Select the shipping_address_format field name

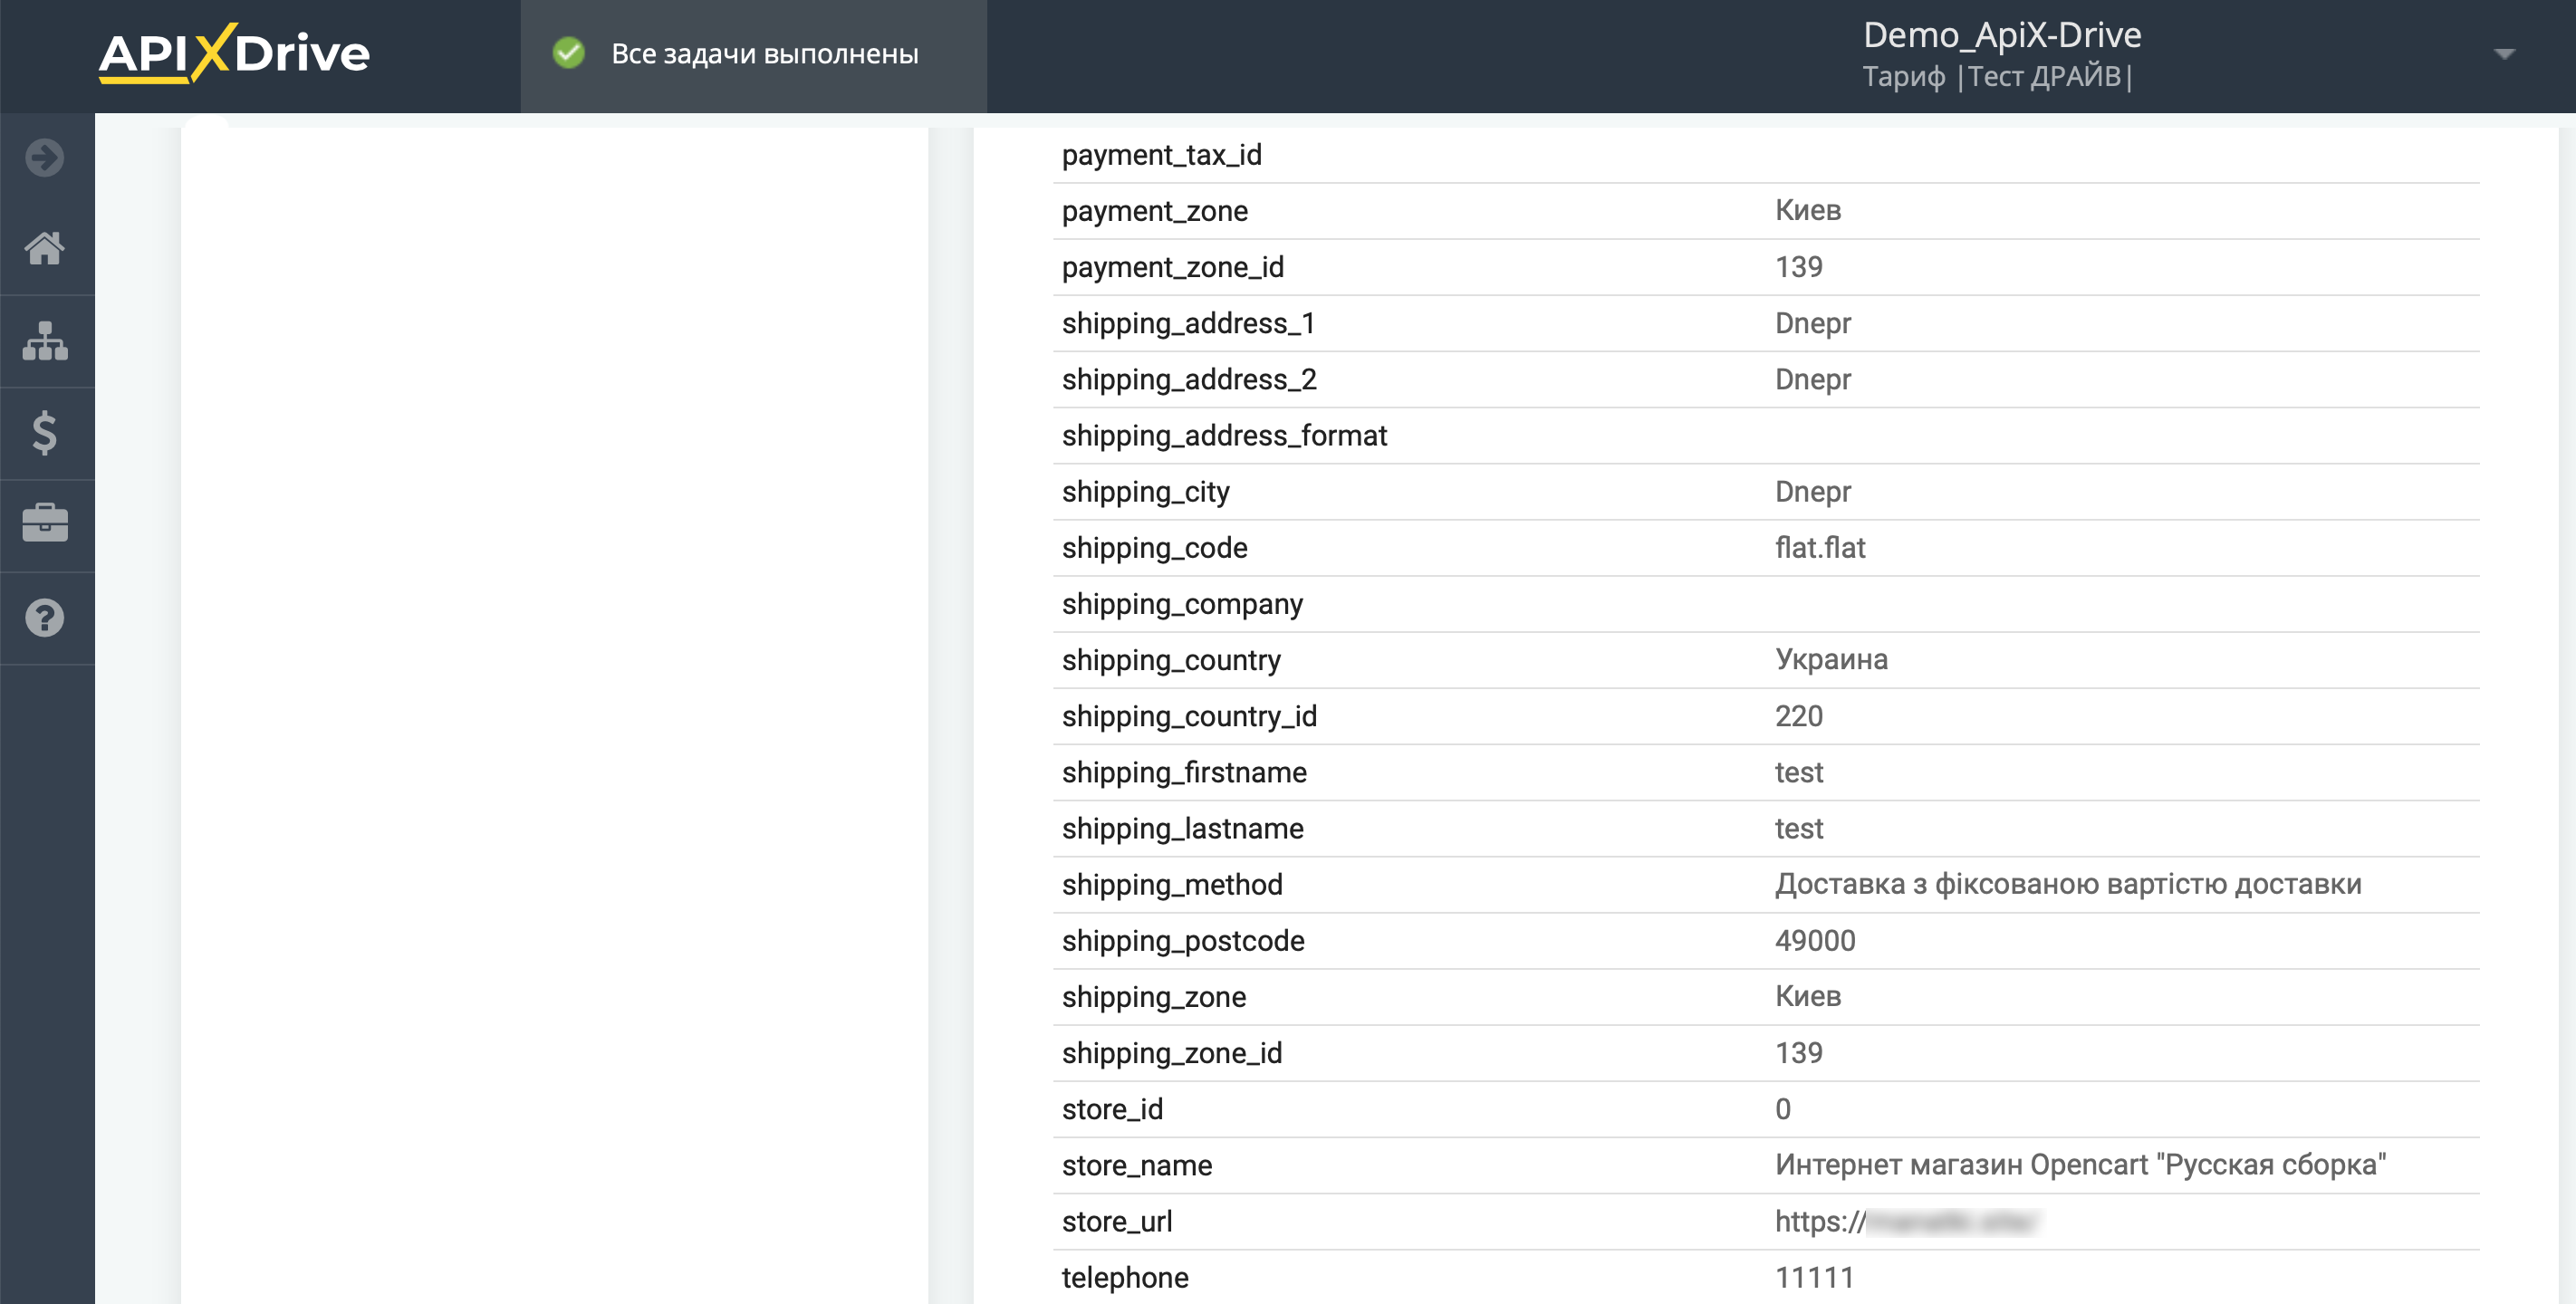pos(1224,436)
